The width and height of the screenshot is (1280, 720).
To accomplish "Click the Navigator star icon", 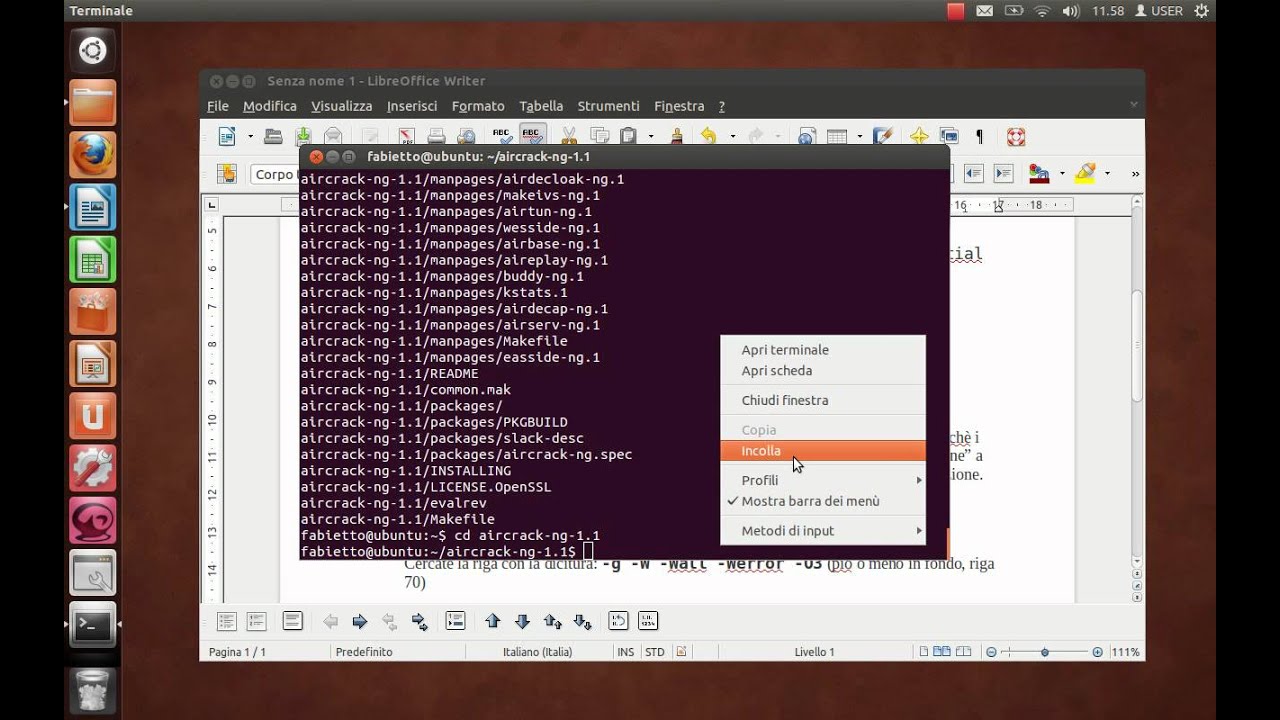I will (x=919, y=136).
